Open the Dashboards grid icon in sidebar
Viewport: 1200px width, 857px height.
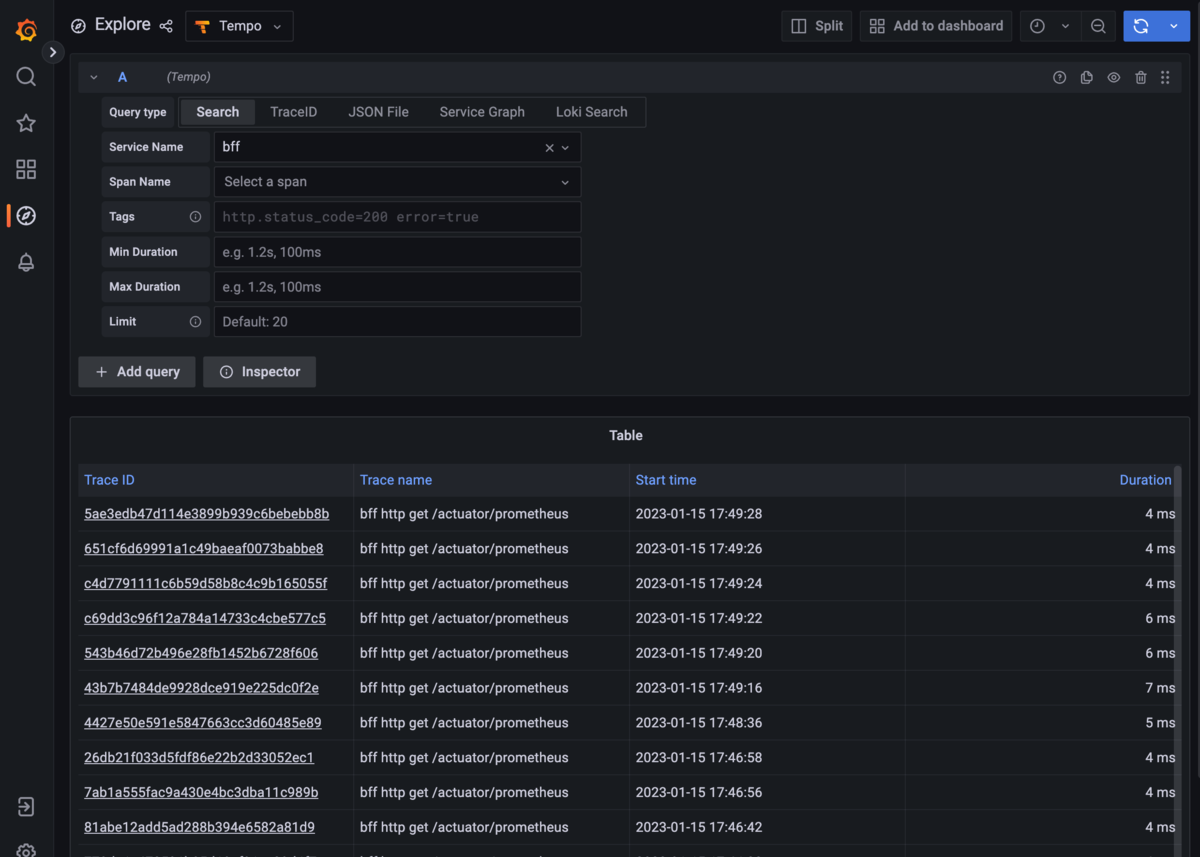[26, 169]
